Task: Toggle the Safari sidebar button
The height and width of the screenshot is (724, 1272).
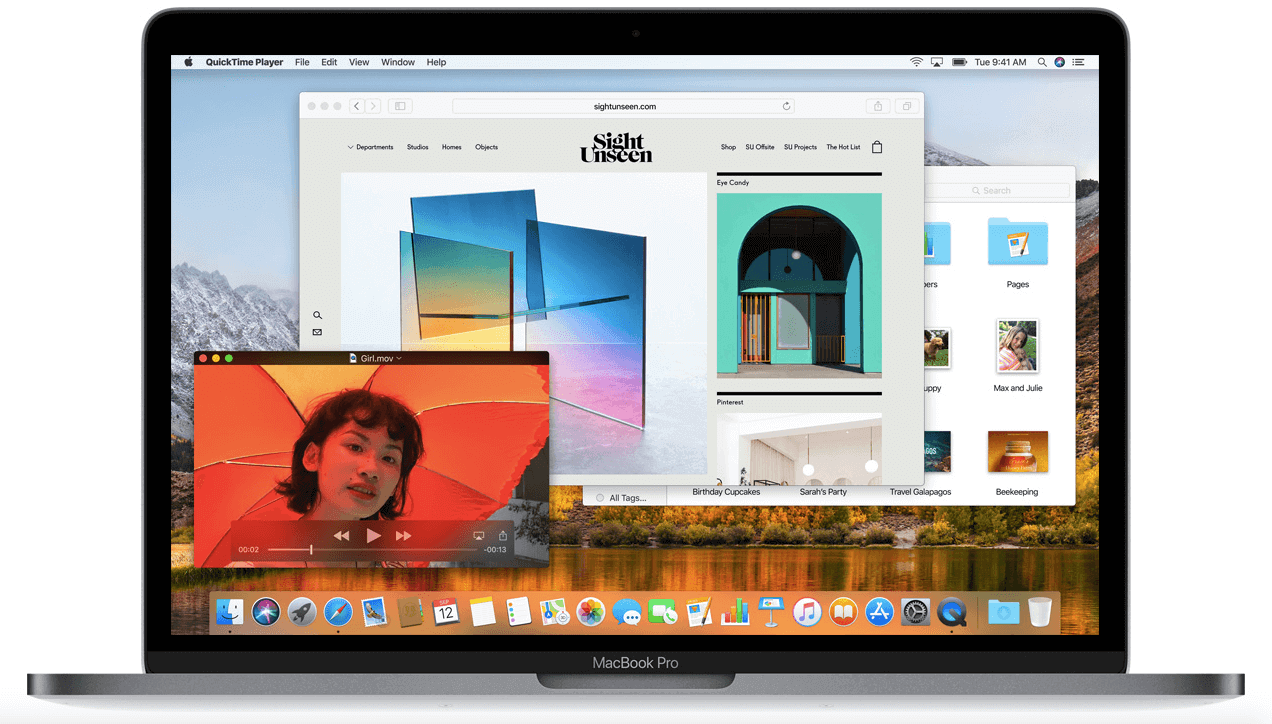Action: click(x=400, y=106)
